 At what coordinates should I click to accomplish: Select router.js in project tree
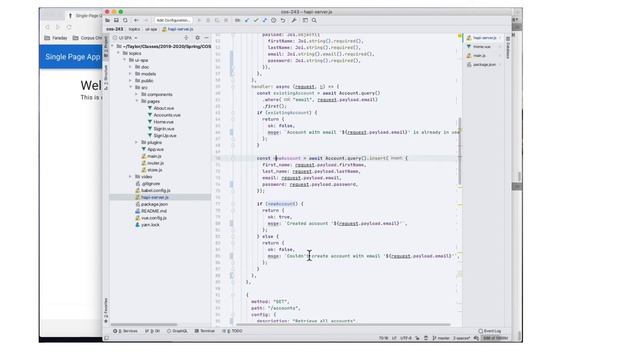pos(152,163)
